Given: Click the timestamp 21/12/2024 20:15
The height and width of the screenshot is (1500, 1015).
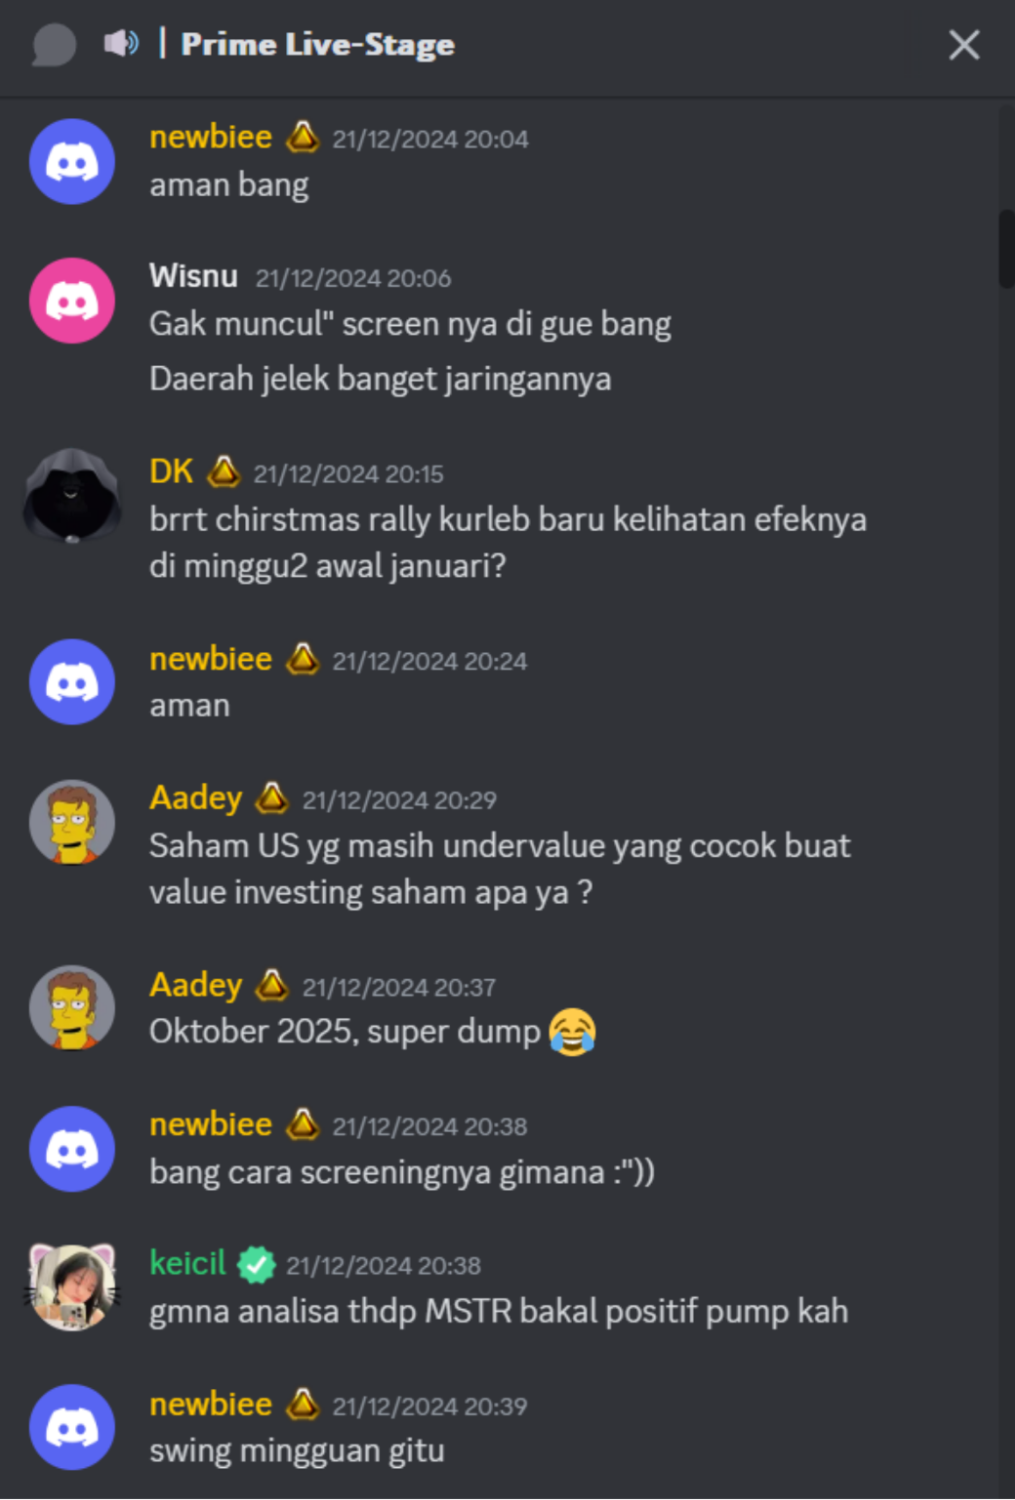Looking at the screenshot, I should pyautogui.click(x=348, y=474).
